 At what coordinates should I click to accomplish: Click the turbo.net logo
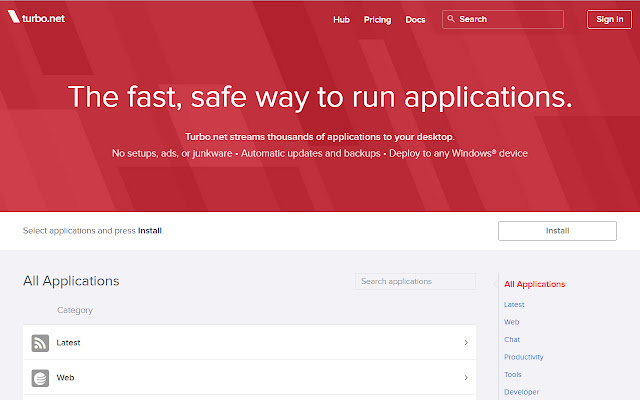pyautogui.click(x=34, y=19)
